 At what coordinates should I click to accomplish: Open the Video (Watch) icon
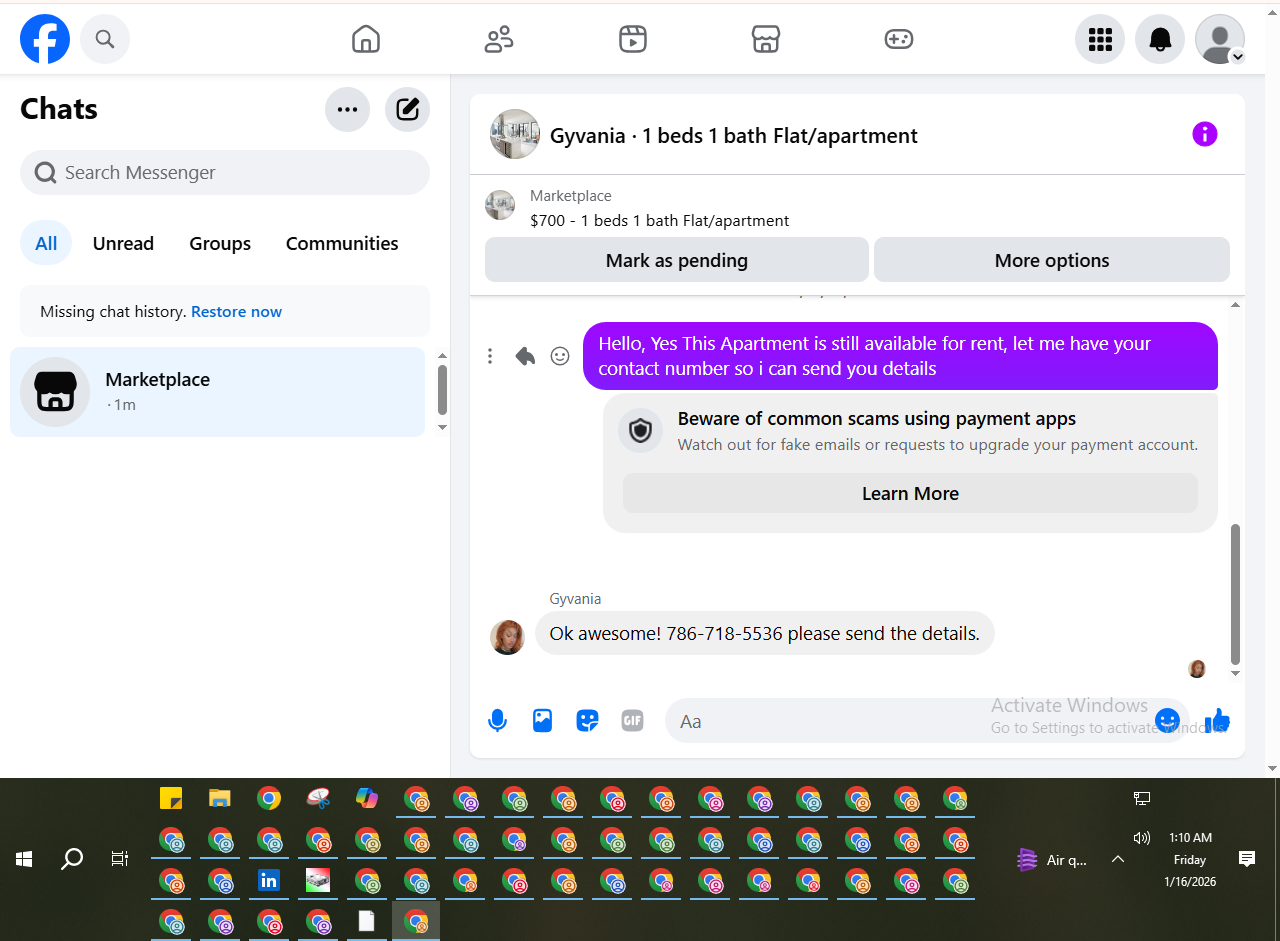coord(633,39)
